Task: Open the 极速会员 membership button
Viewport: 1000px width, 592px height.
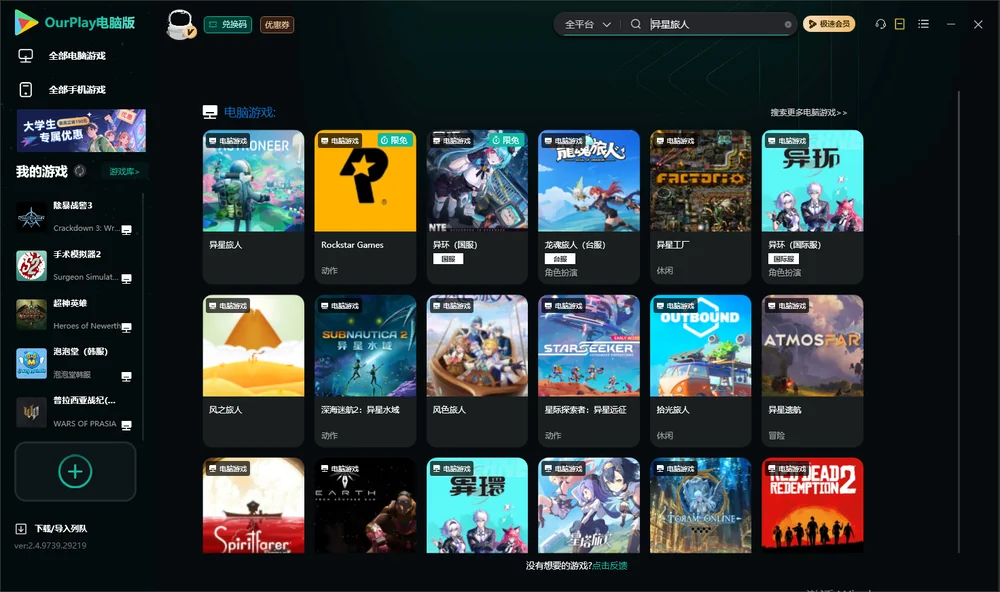Action: [828, 24]
